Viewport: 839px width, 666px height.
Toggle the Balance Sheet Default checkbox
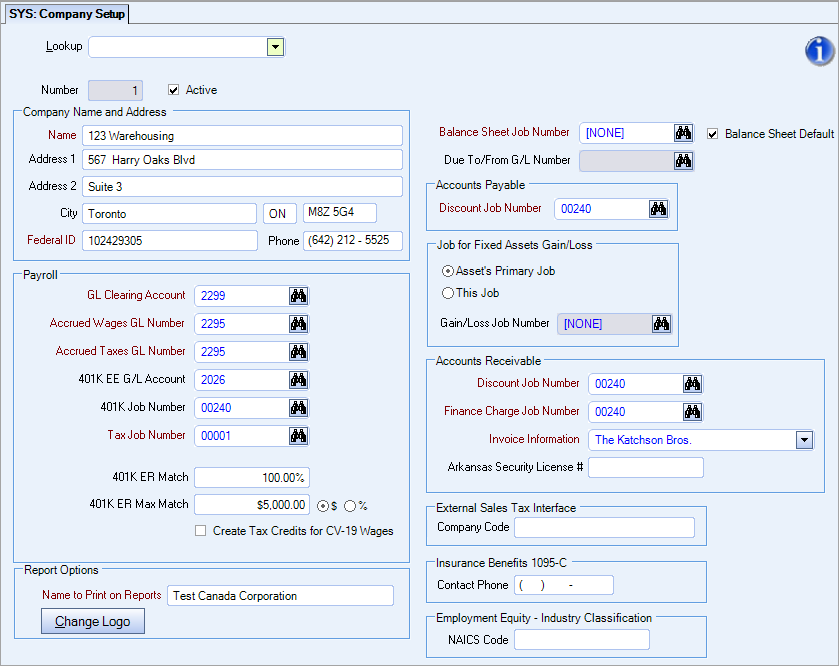713,134
